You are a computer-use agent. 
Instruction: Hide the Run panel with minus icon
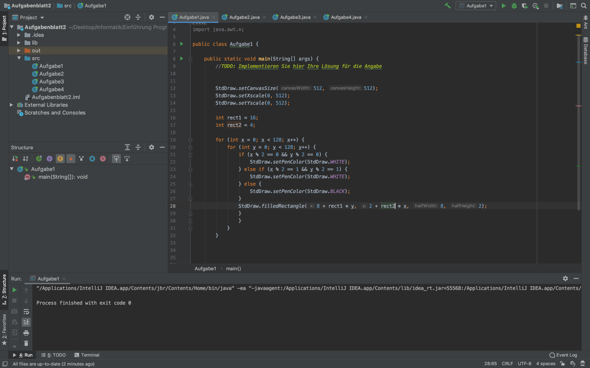pos(576,278)
